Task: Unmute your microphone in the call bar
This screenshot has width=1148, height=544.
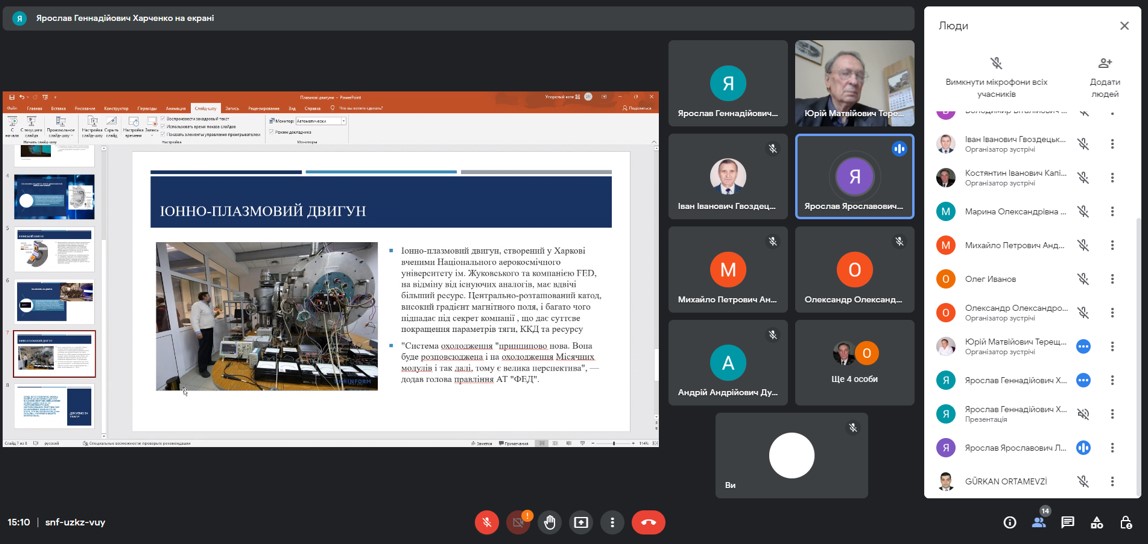Action: pyautogui.click(x=487, y=522)
